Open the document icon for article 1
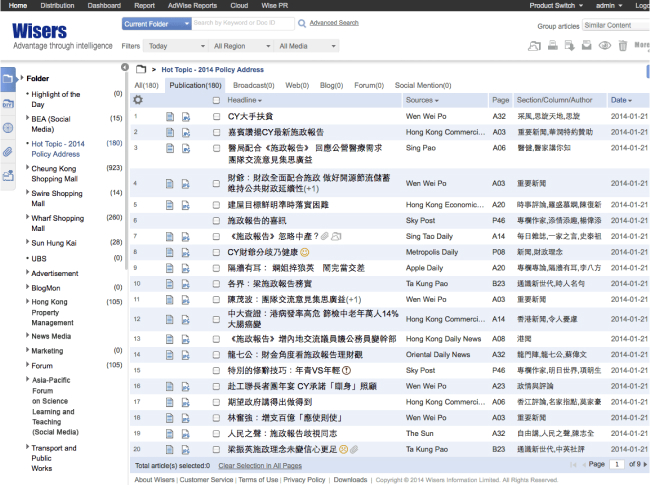Viewport: 650px width, 485px height. 169,116
